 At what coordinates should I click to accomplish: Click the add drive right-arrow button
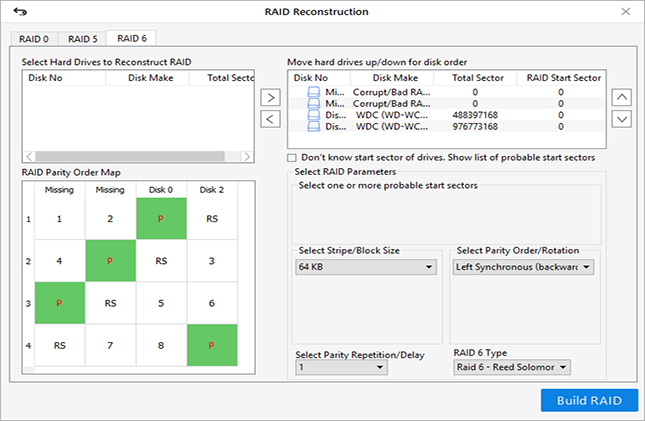point(269,97)
